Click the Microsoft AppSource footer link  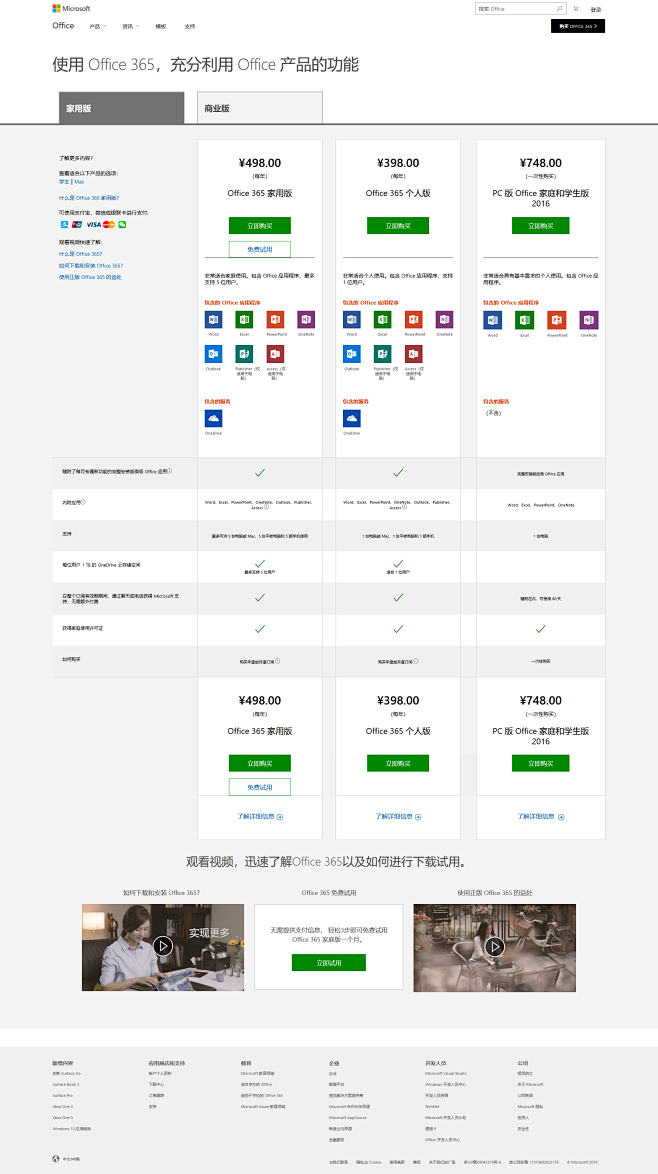click(x=346, y=1116)
